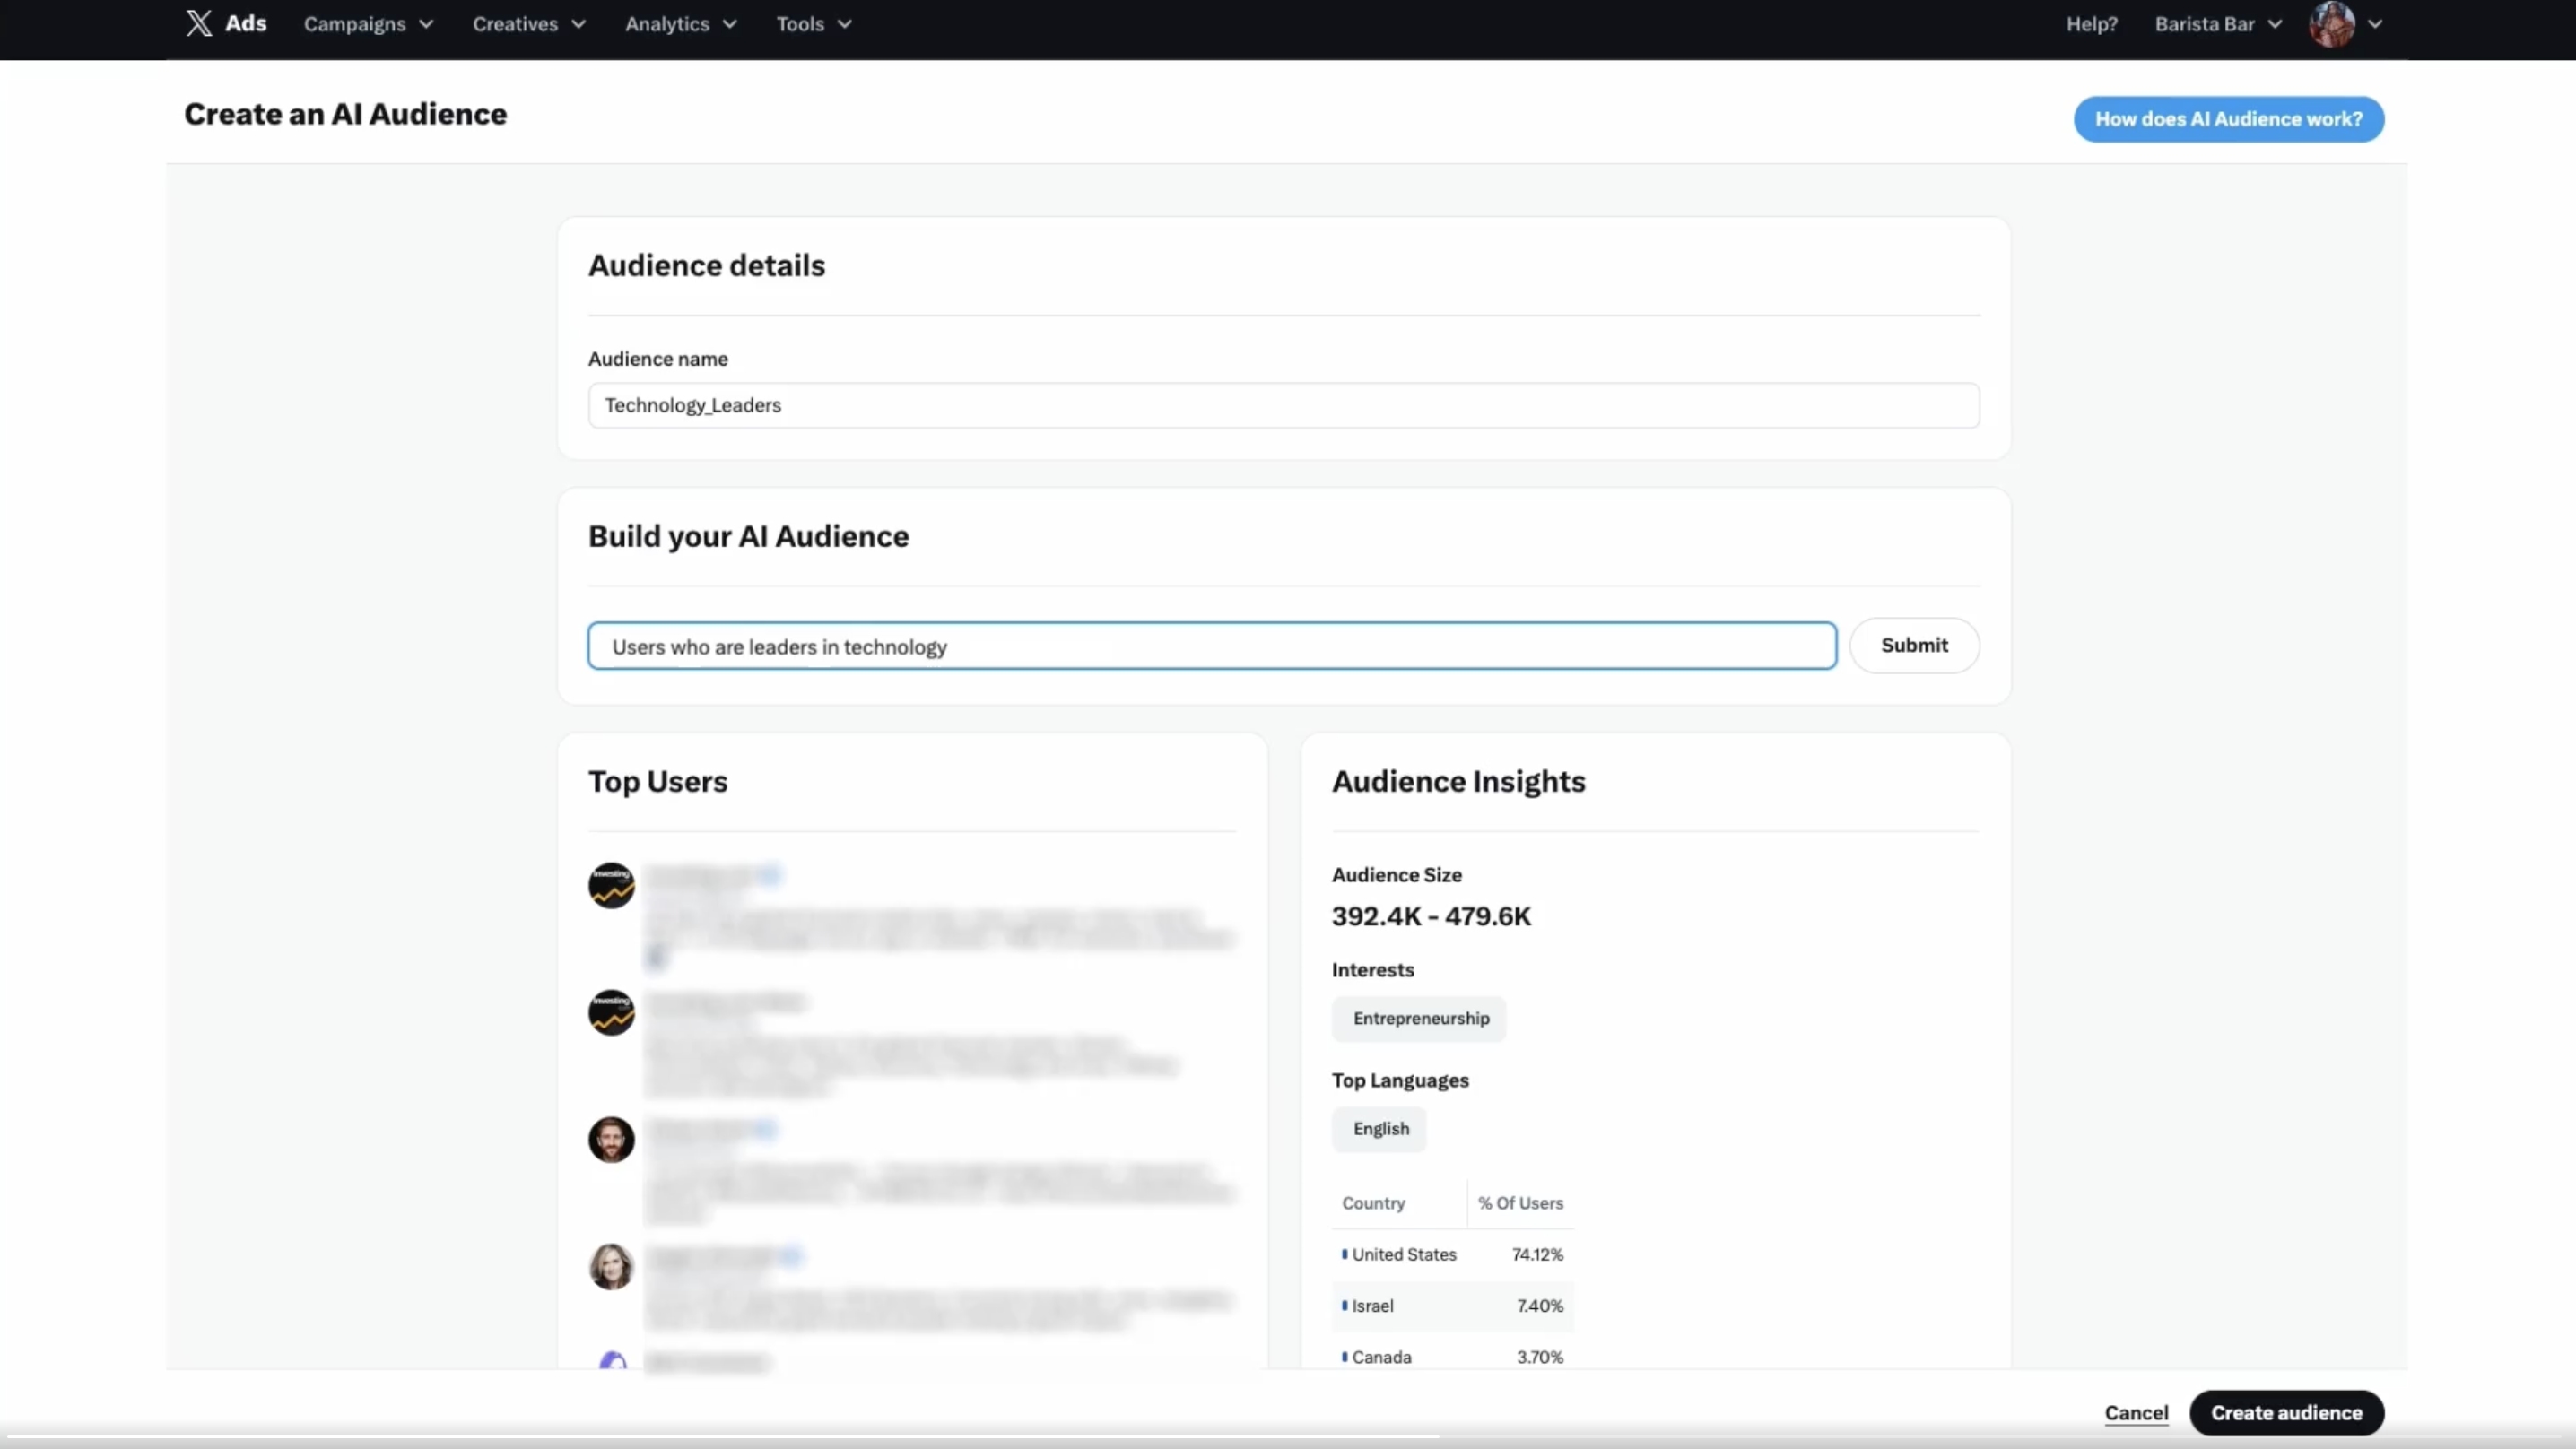Click the Help? link
The width and height of the screenshot is (2576, 1449).
[2091, 24]
